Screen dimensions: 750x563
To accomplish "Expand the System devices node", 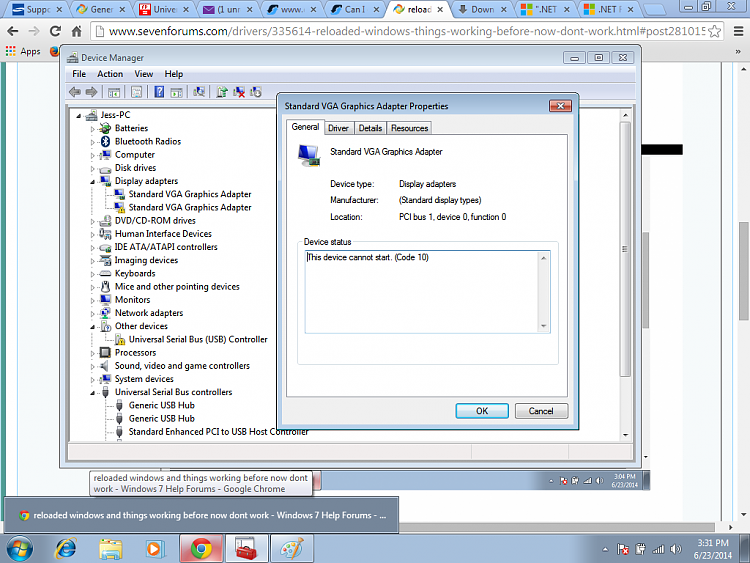I will [93, 380].
